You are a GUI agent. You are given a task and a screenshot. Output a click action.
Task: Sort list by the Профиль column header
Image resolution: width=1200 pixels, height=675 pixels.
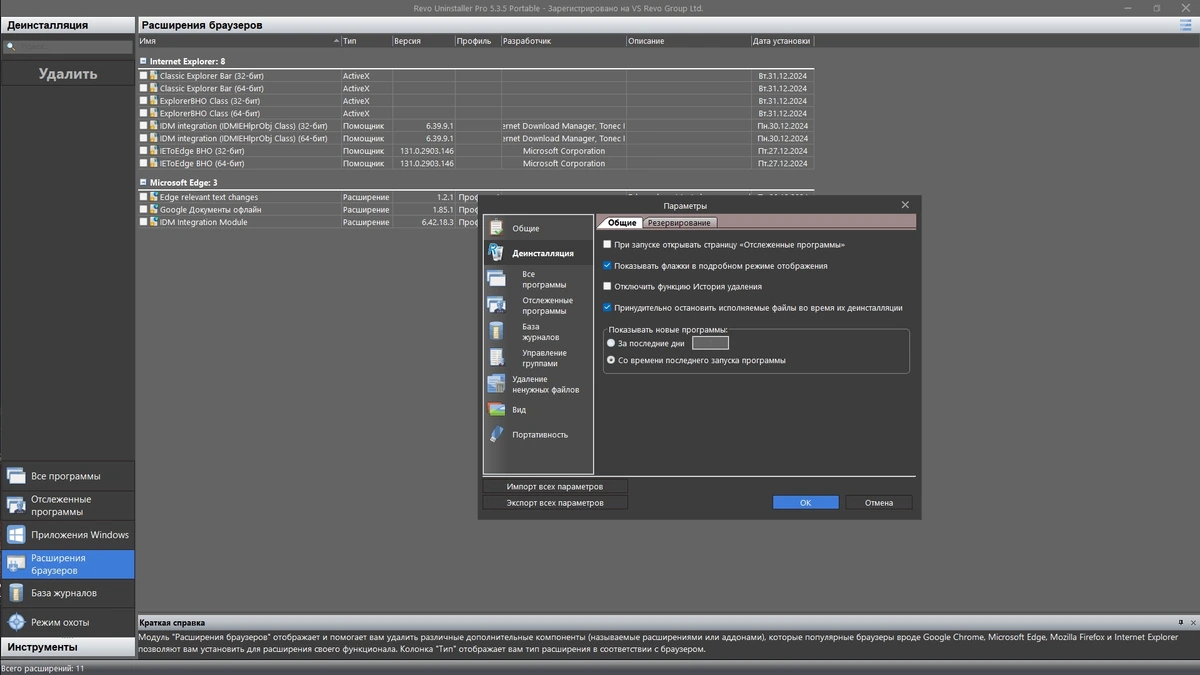(477, 42)
